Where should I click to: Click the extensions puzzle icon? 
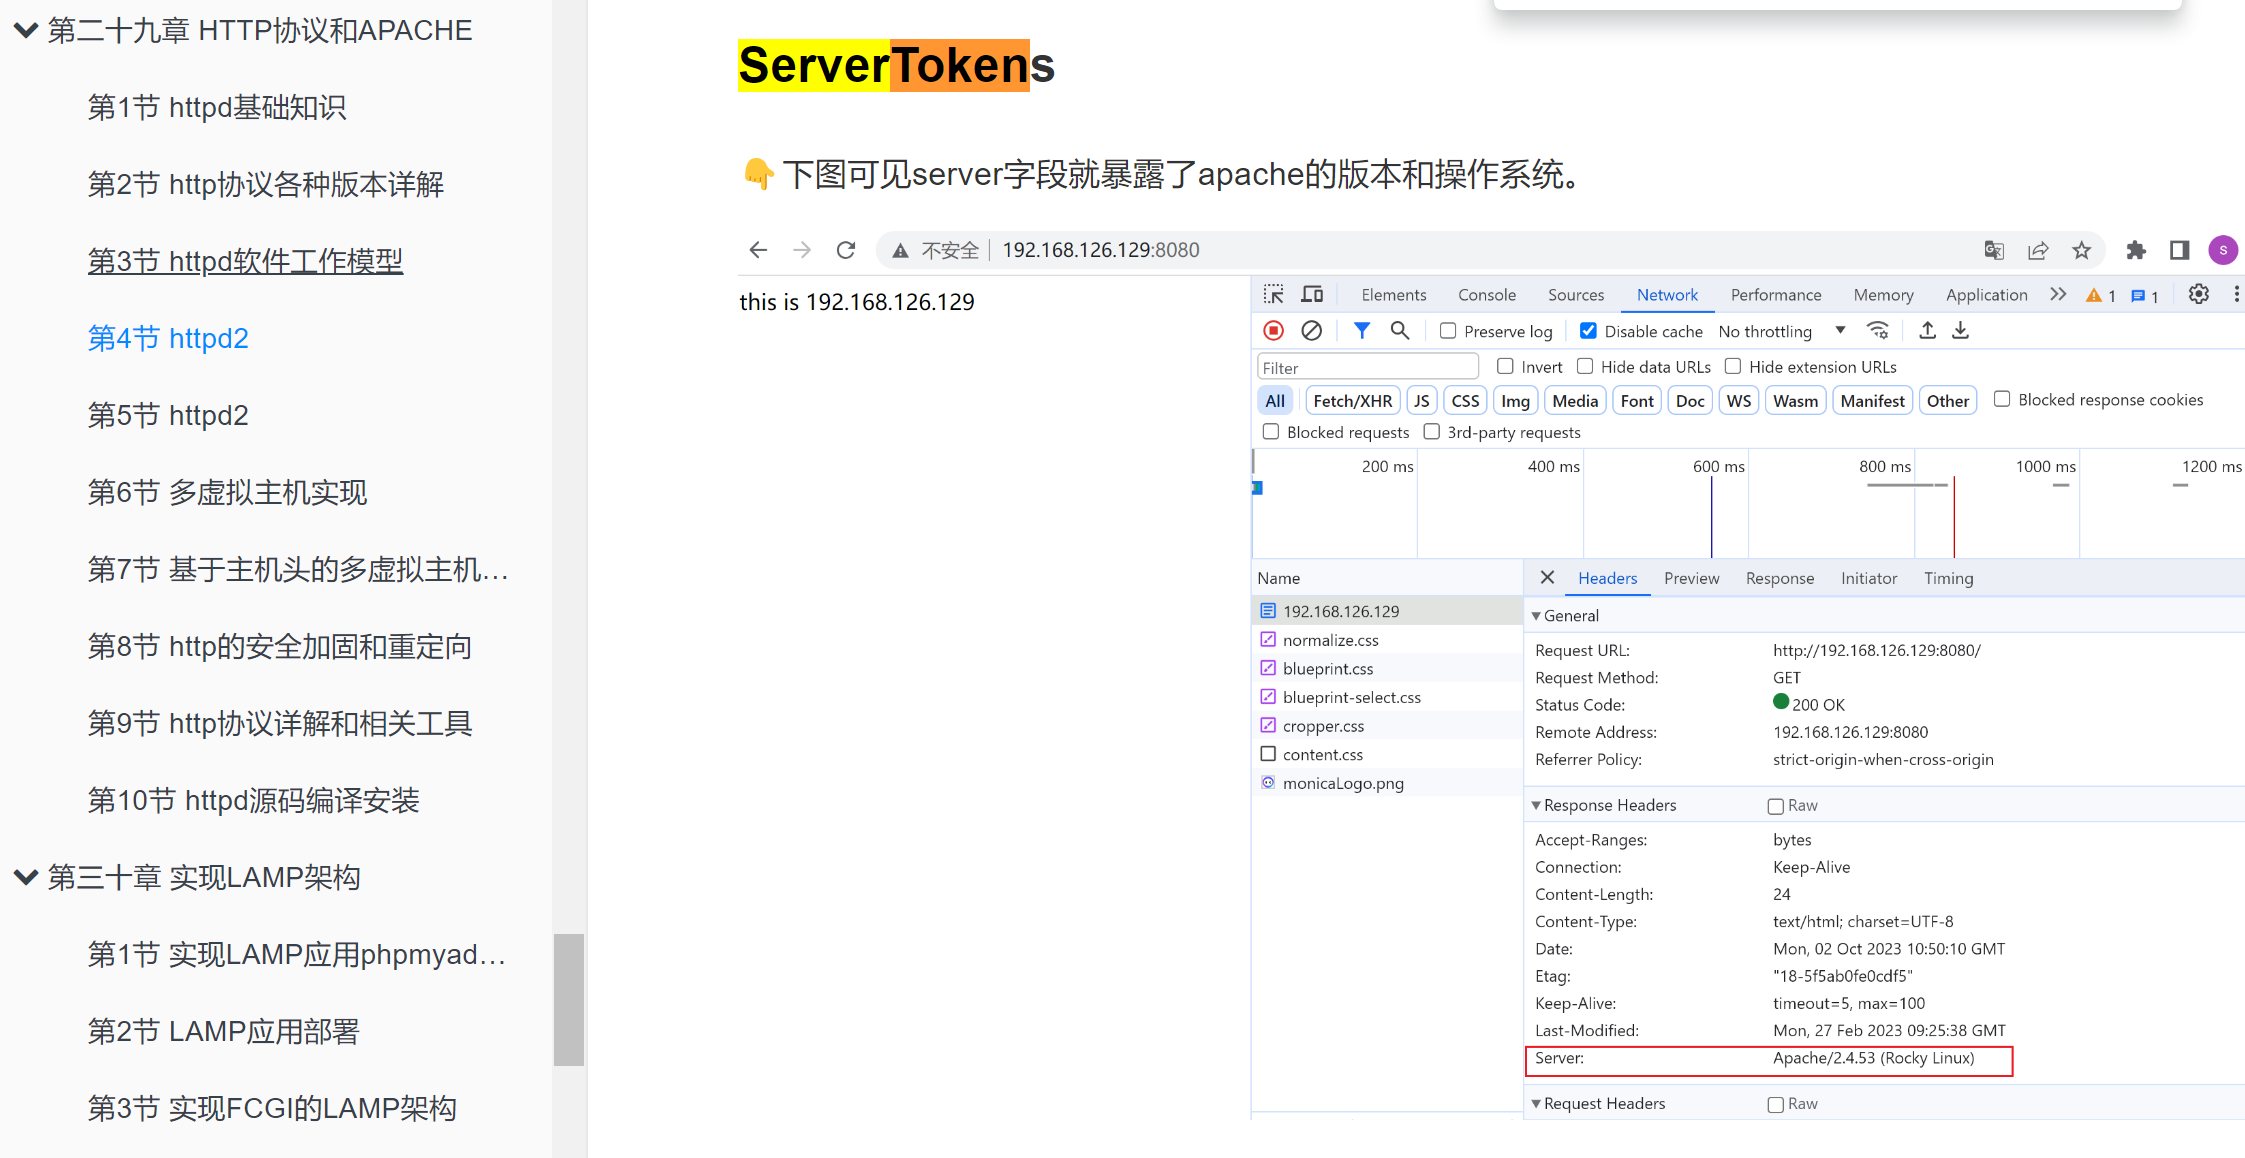coord(2135,250)
